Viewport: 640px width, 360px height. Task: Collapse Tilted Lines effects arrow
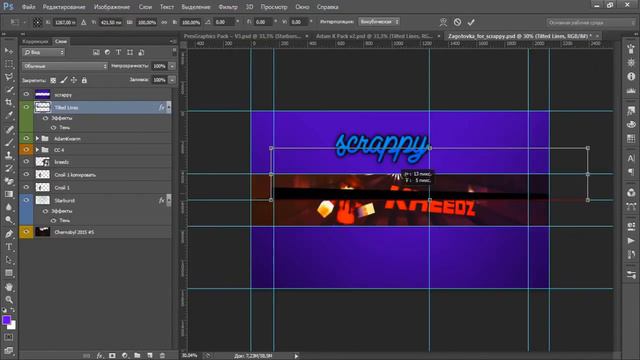[168, 107]
